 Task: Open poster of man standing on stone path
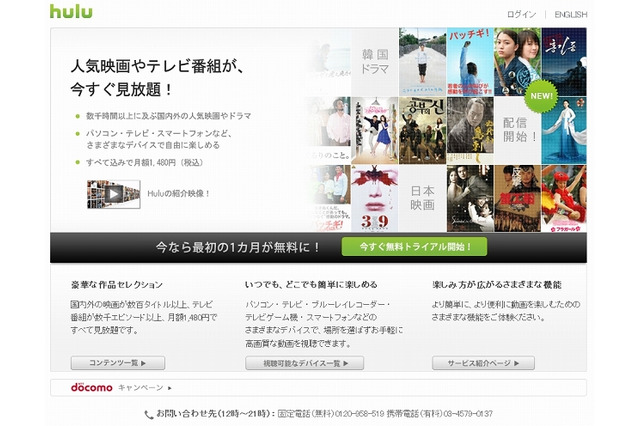click(x=422, y=62)
